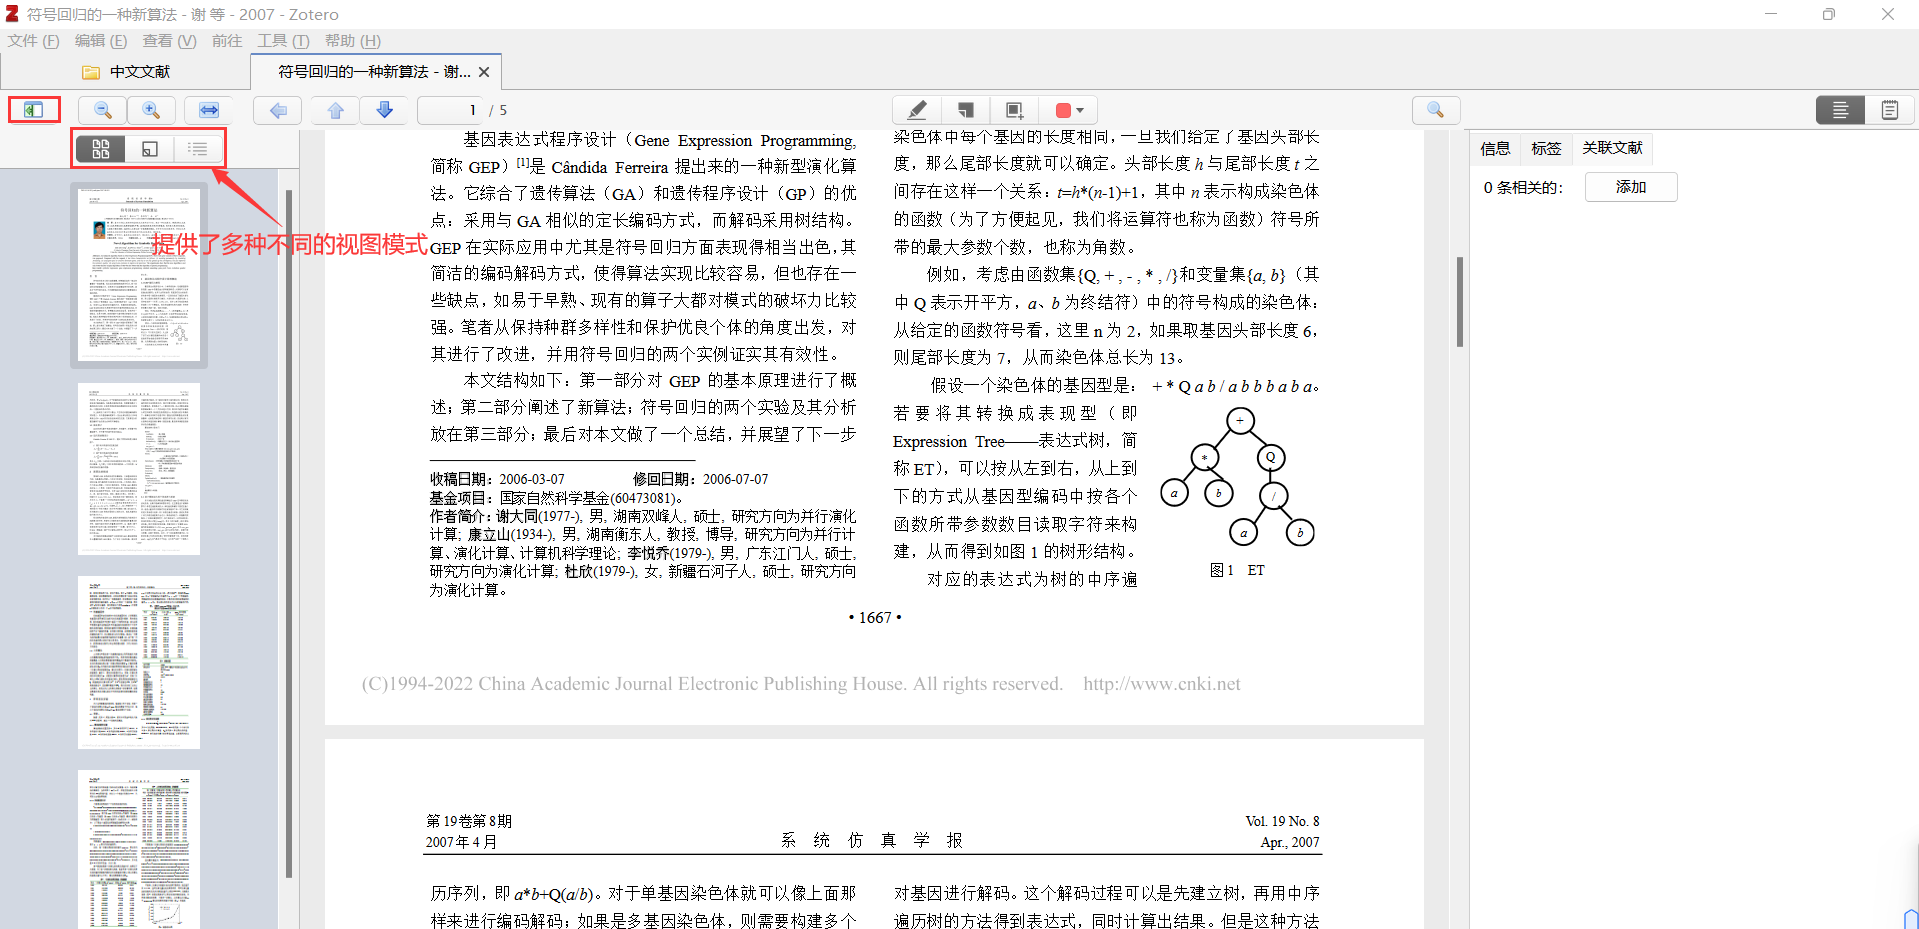Open the 帮助 (H) menu
The image size is (1919, 929).
352,41
